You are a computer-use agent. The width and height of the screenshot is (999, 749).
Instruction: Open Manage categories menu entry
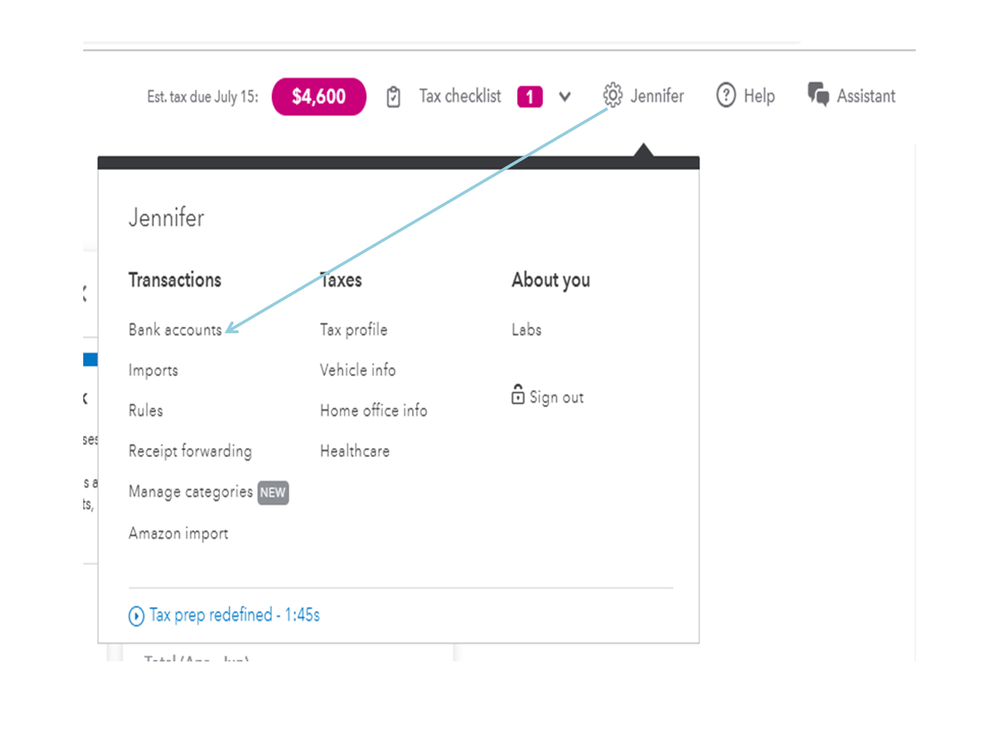coord(191,492)
